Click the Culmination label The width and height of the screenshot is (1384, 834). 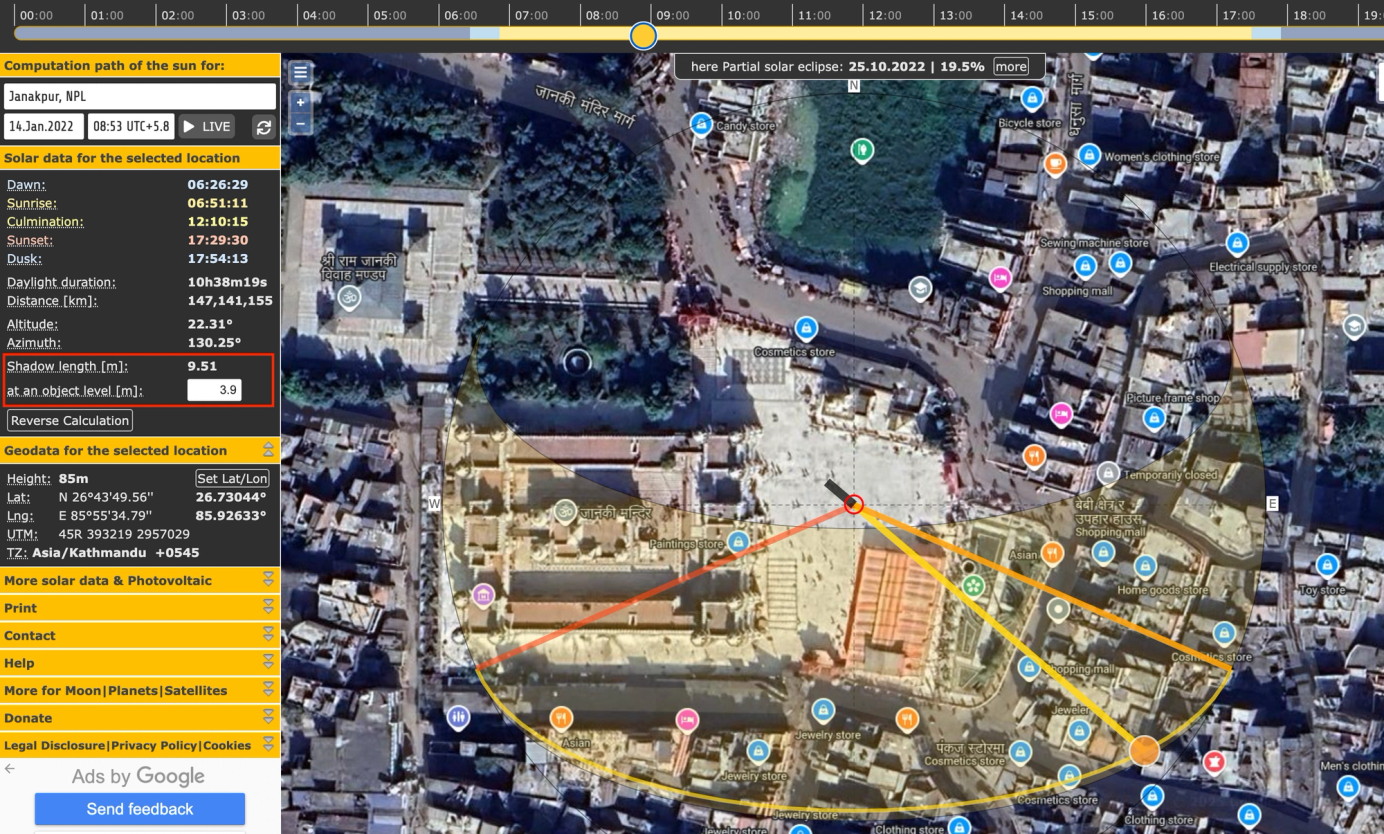[x=45, y=222]
